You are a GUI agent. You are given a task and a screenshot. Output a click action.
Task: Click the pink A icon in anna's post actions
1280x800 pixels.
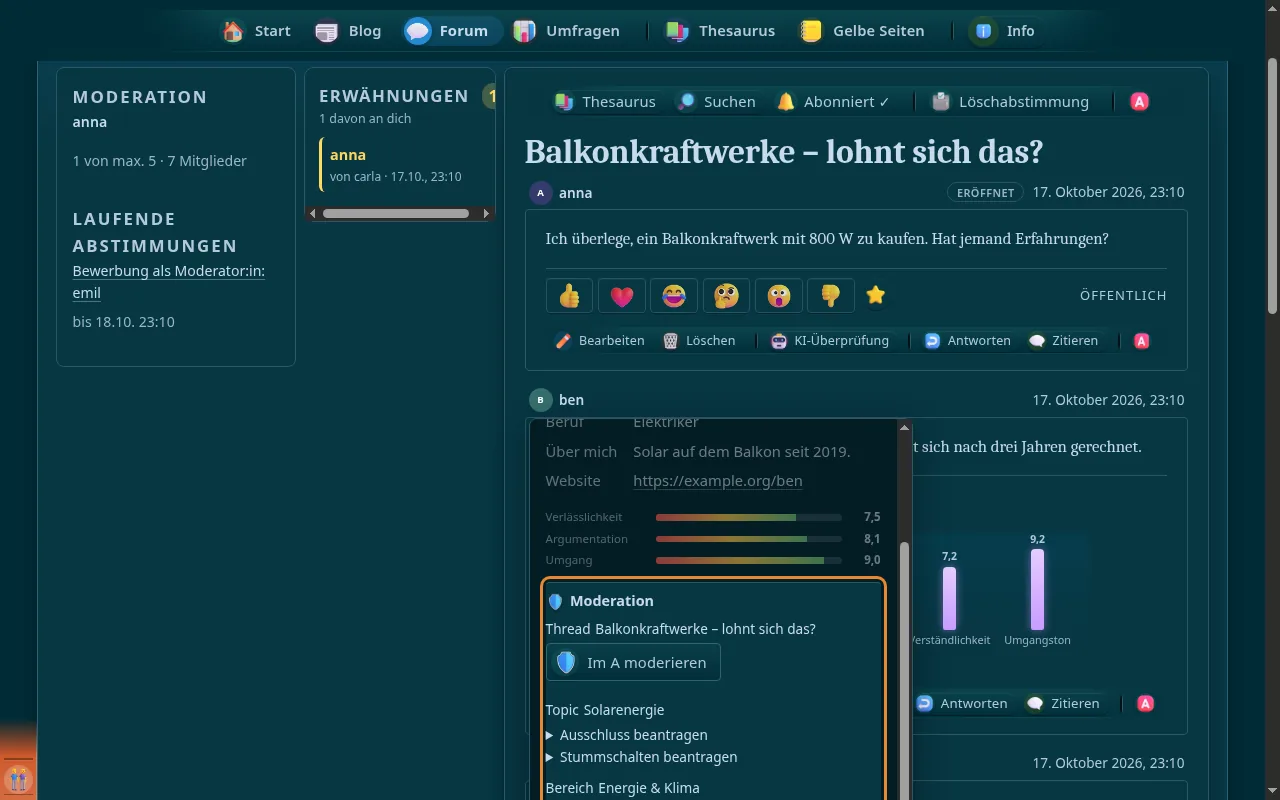click(x=1142, y=341)
